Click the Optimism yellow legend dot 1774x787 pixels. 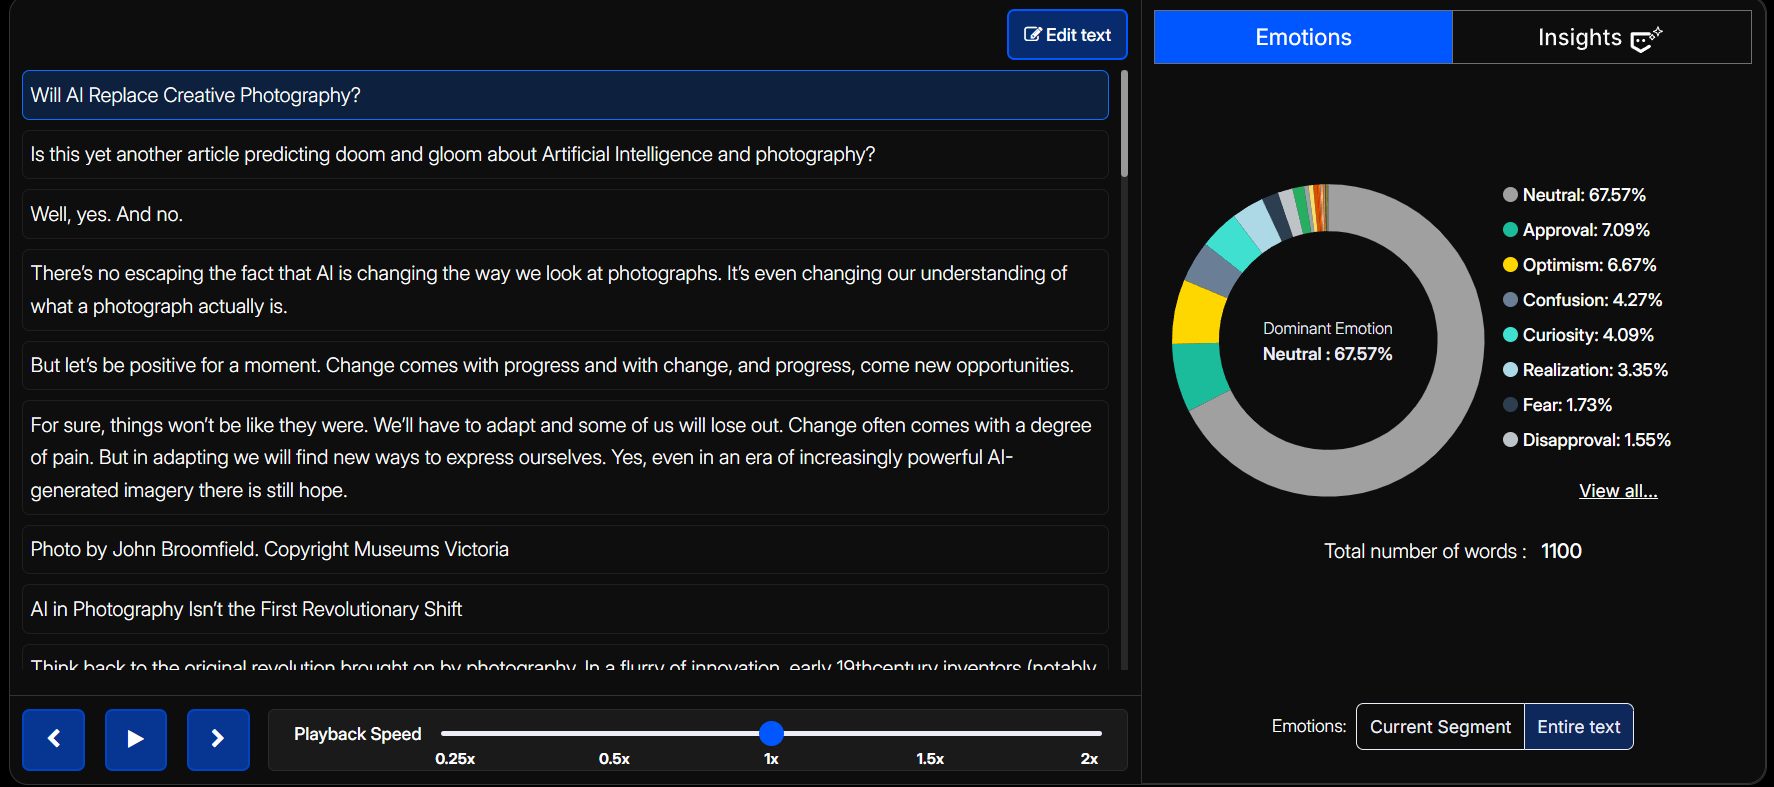(x=1510, y=265)
